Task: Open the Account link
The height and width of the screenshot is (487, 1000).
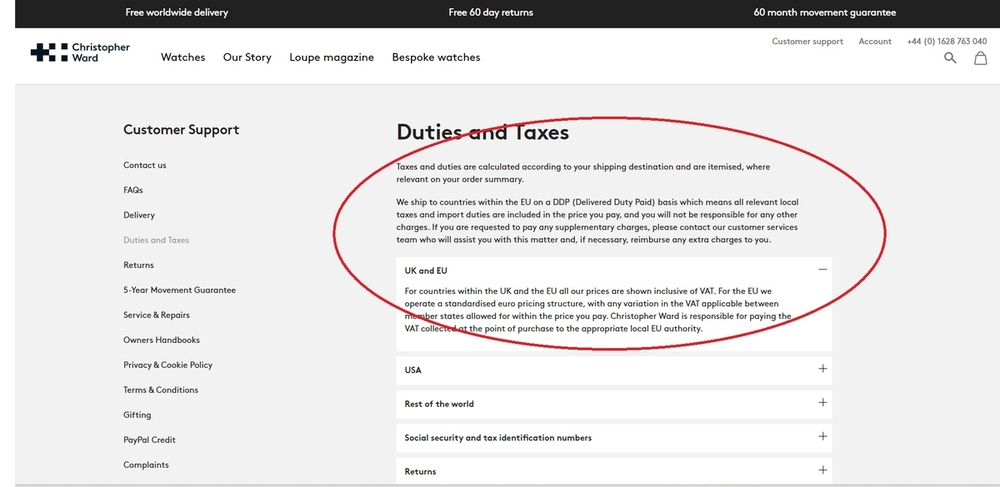Action: point(875,41)
